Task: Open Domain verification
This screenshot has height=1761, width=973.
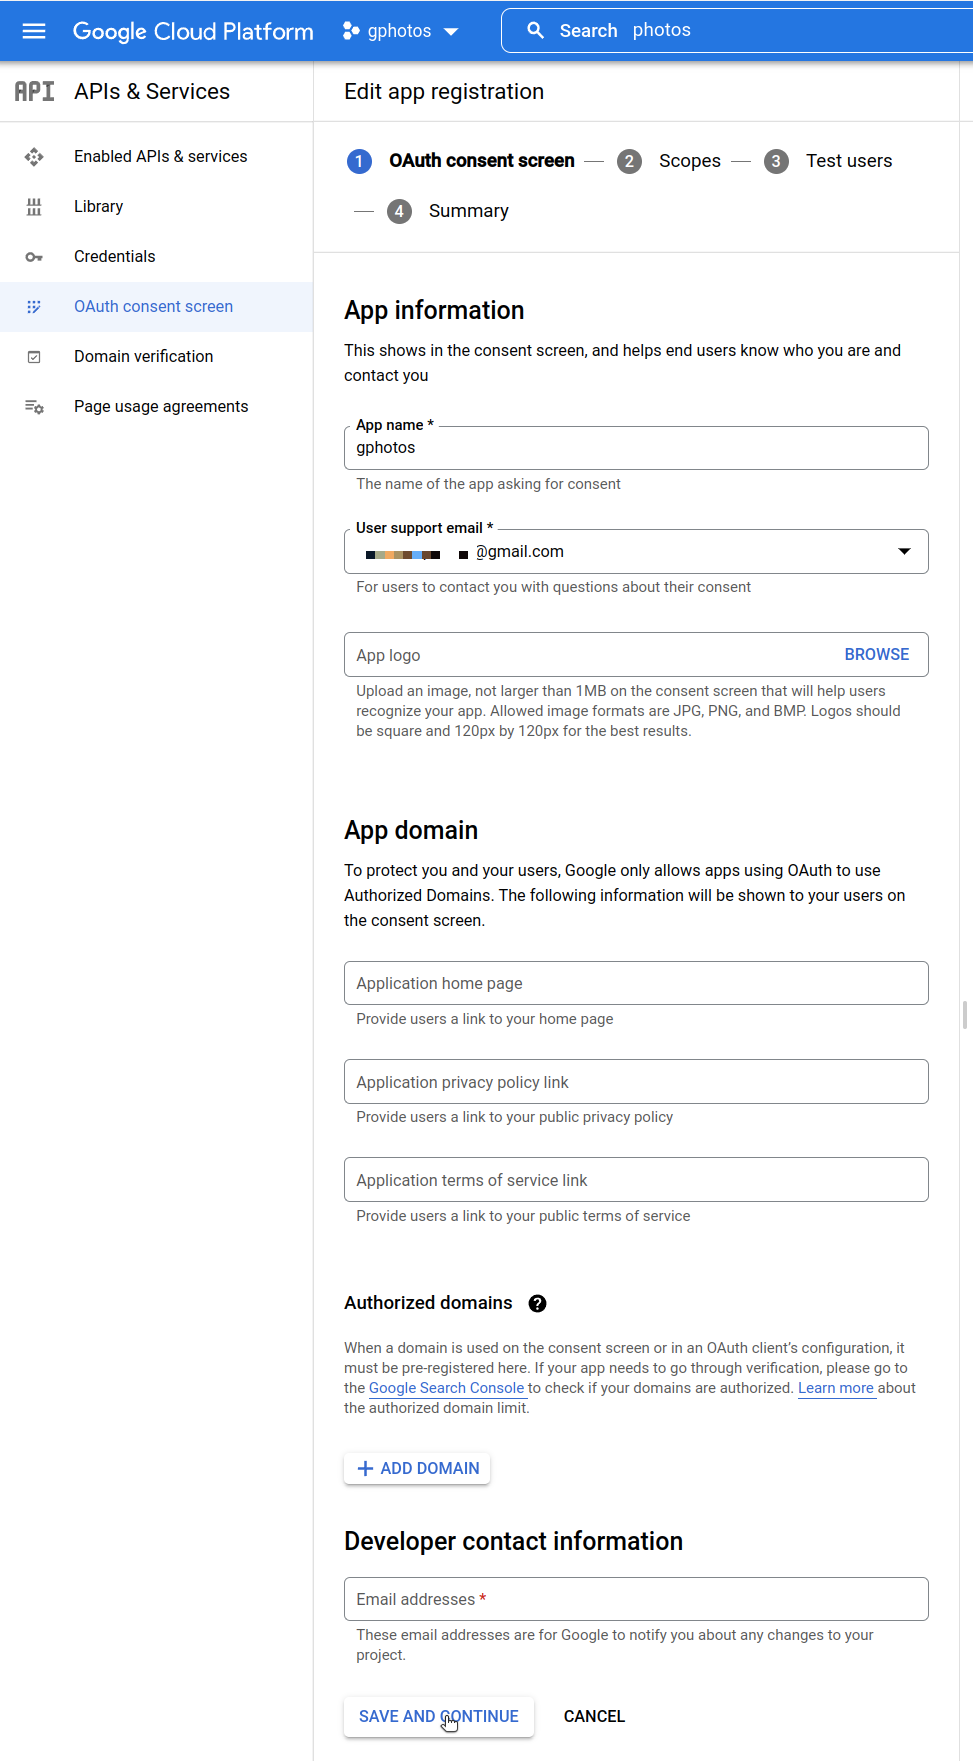Action: [x=143, y=356]
